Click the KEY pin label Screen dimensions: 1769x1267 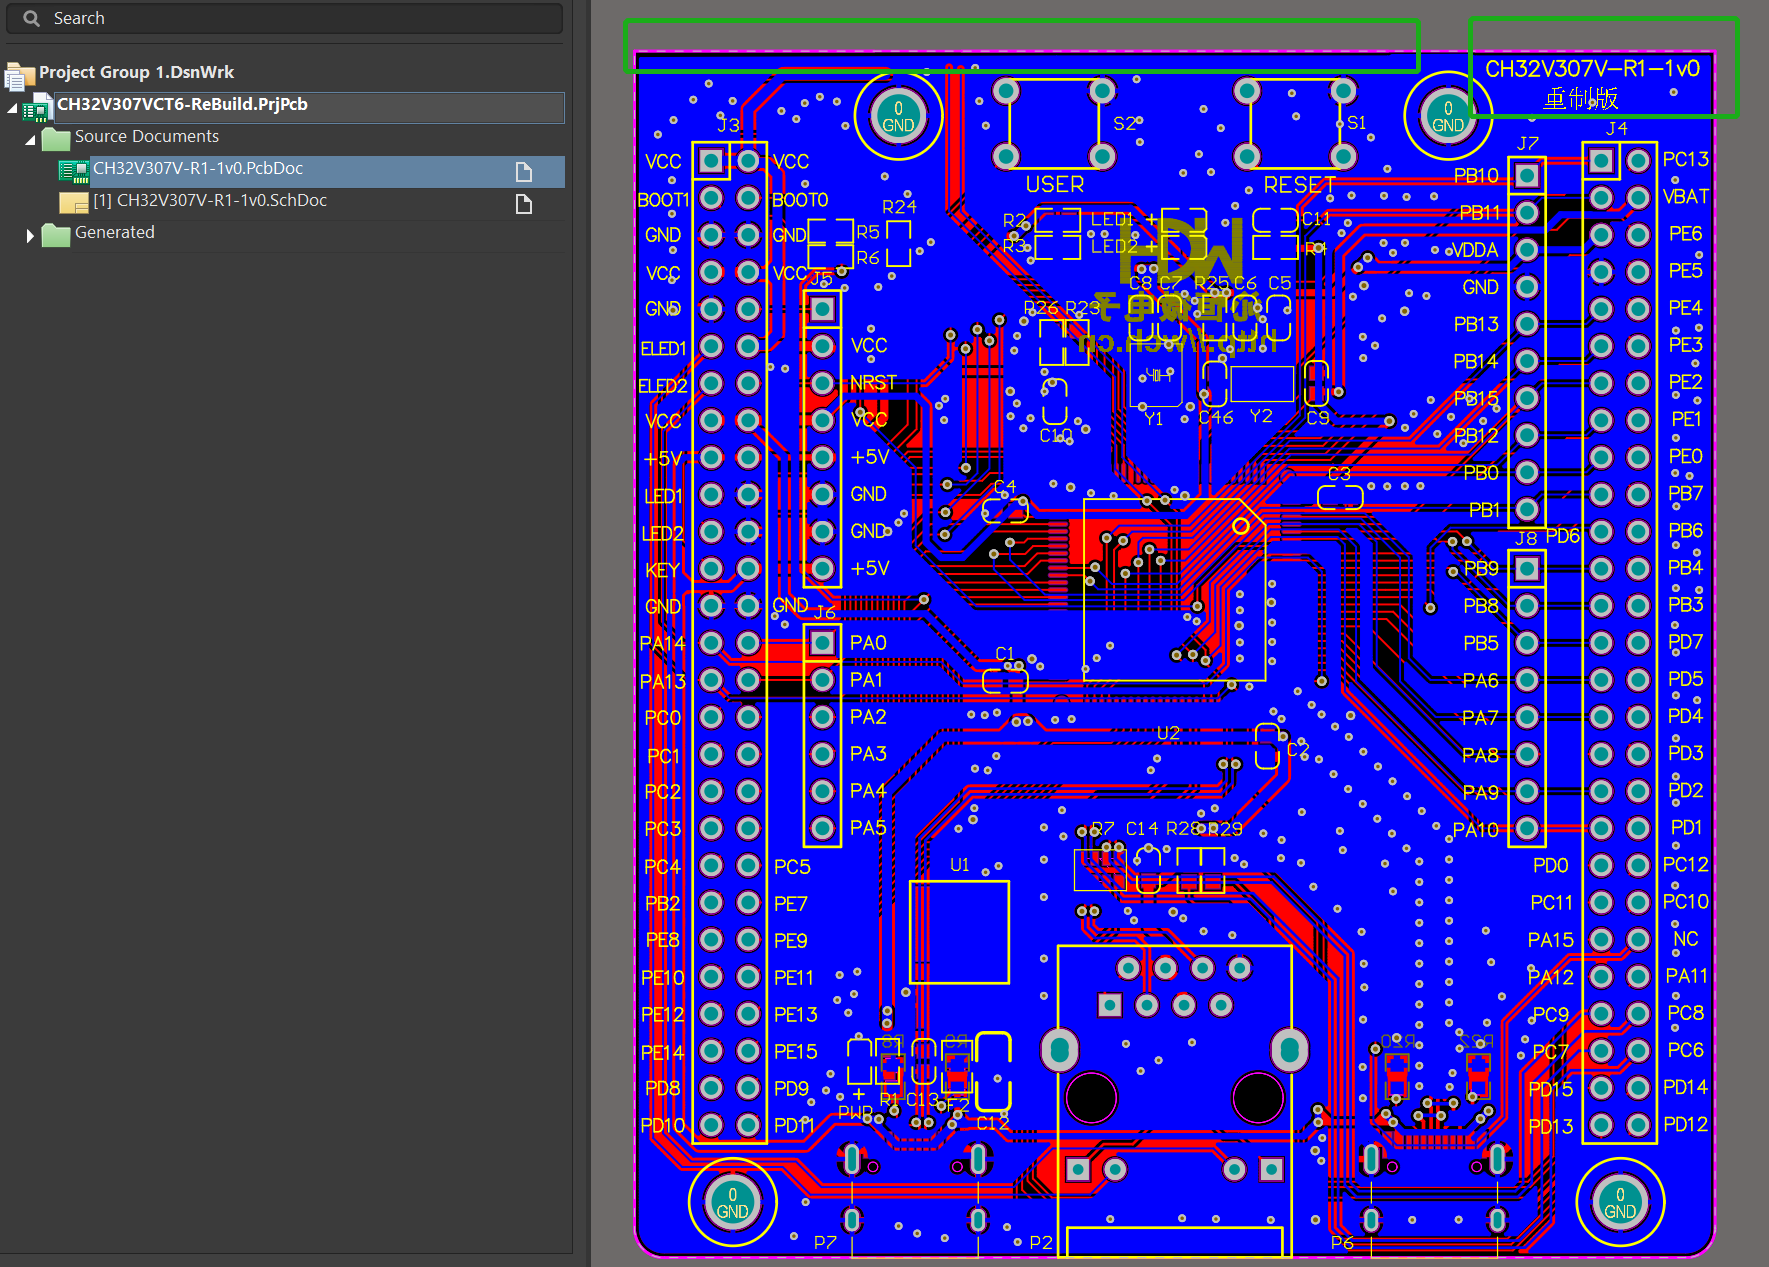coord(663,571)
